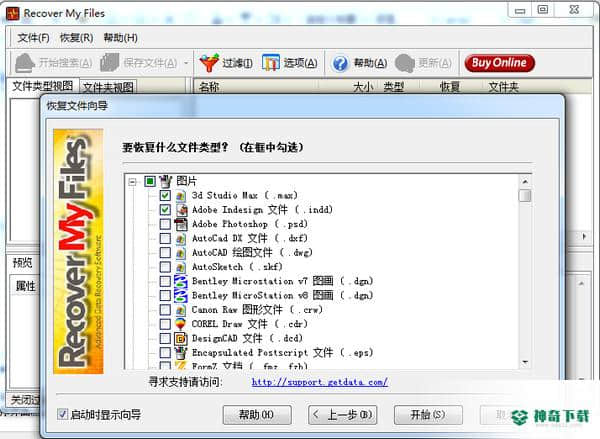Image resolution: width=600 pixels, height=439 pixels.
Task: Go back with 上一步(B) button
Action: pos(342,415)
